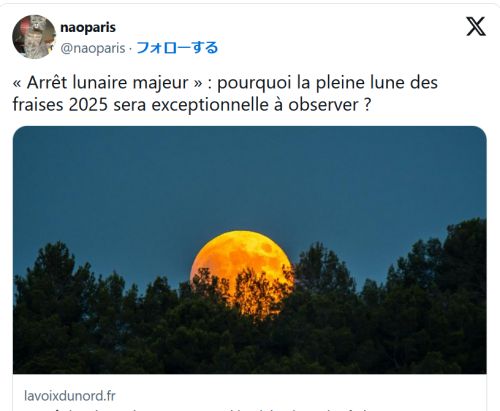Select the « Arrêt lunaire majeur » phrase
The height and width of the screenshot is (411, 500).
point(107,82)
